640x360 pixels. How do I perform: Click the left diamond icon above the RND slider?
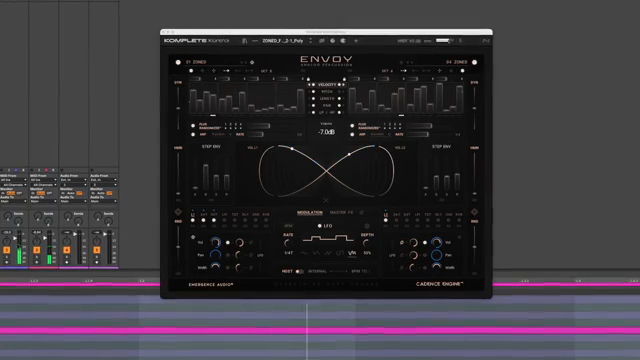tap(178, 212)
